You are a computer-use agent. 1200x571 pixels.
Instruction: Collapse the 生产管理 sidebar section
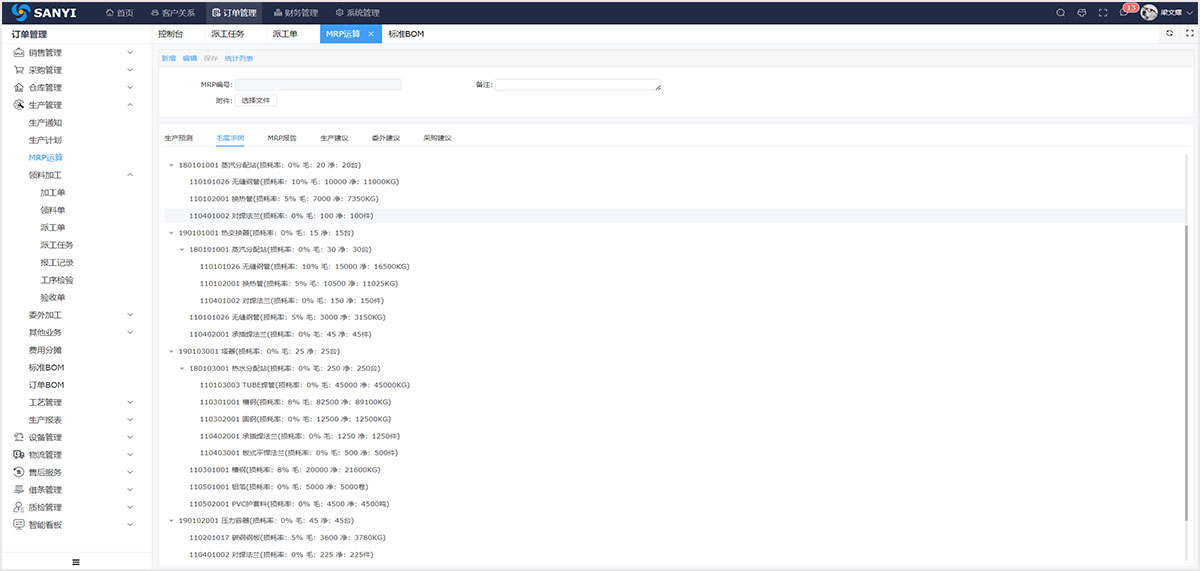click(x=130, y=105)
